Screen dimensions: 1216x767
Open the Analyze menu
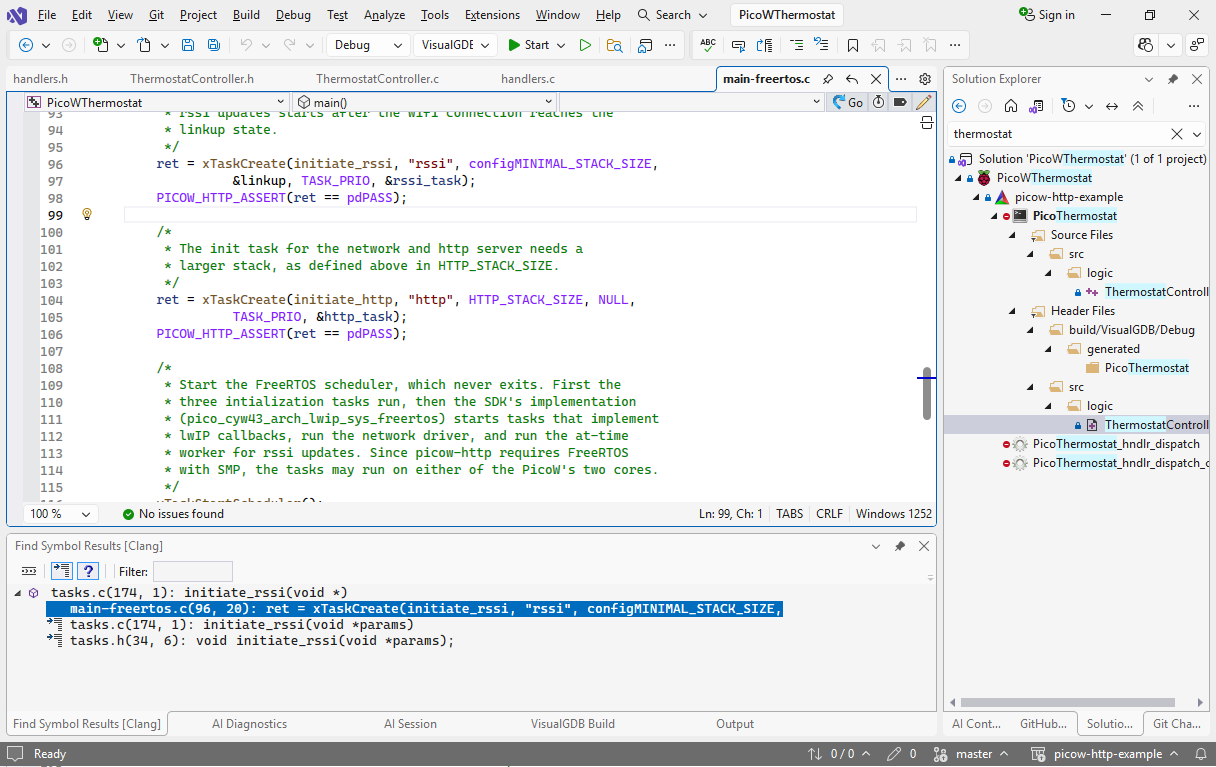(384, 15)
